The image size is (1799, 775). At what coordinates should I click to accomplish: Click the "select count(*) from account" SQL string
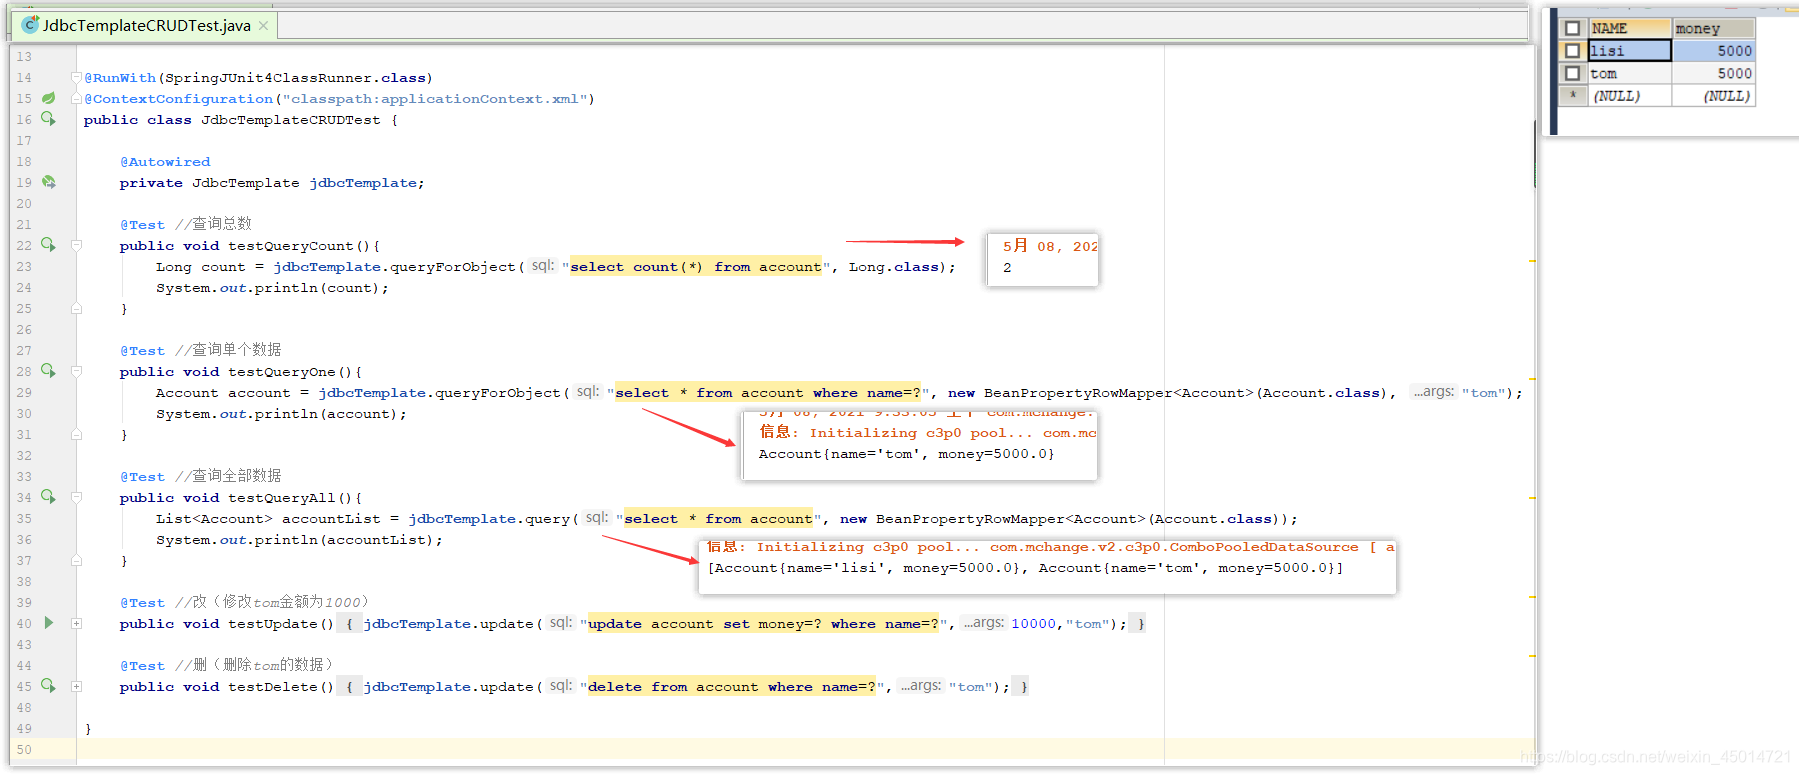(x=696, y=267)
